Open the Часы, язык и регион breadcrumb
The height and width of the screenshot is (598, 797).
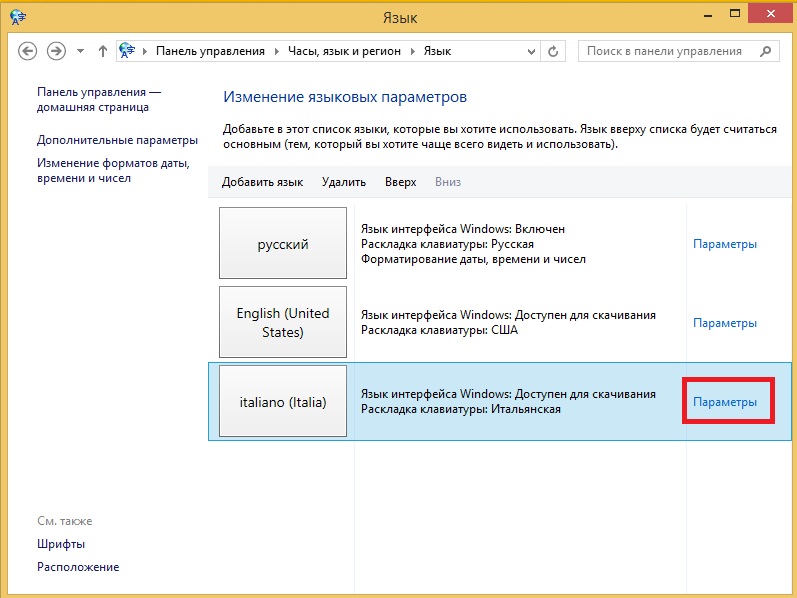344,51
